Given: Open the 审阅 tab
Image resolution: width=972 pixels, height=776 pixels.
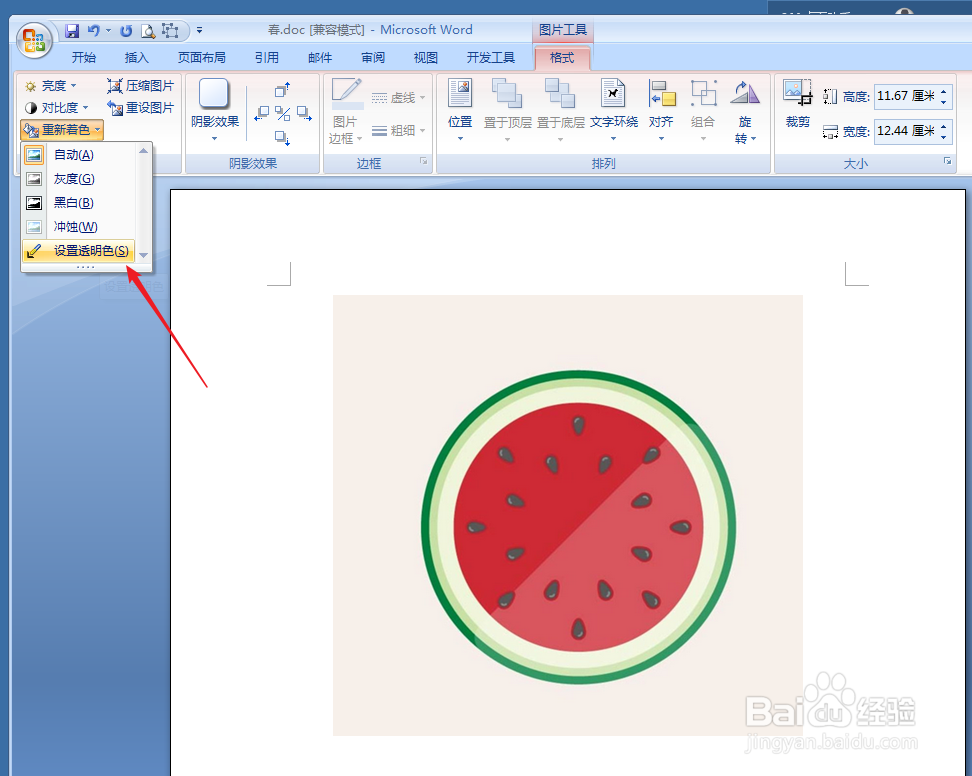Looking at the screenshot, I should tap(373, 58).
